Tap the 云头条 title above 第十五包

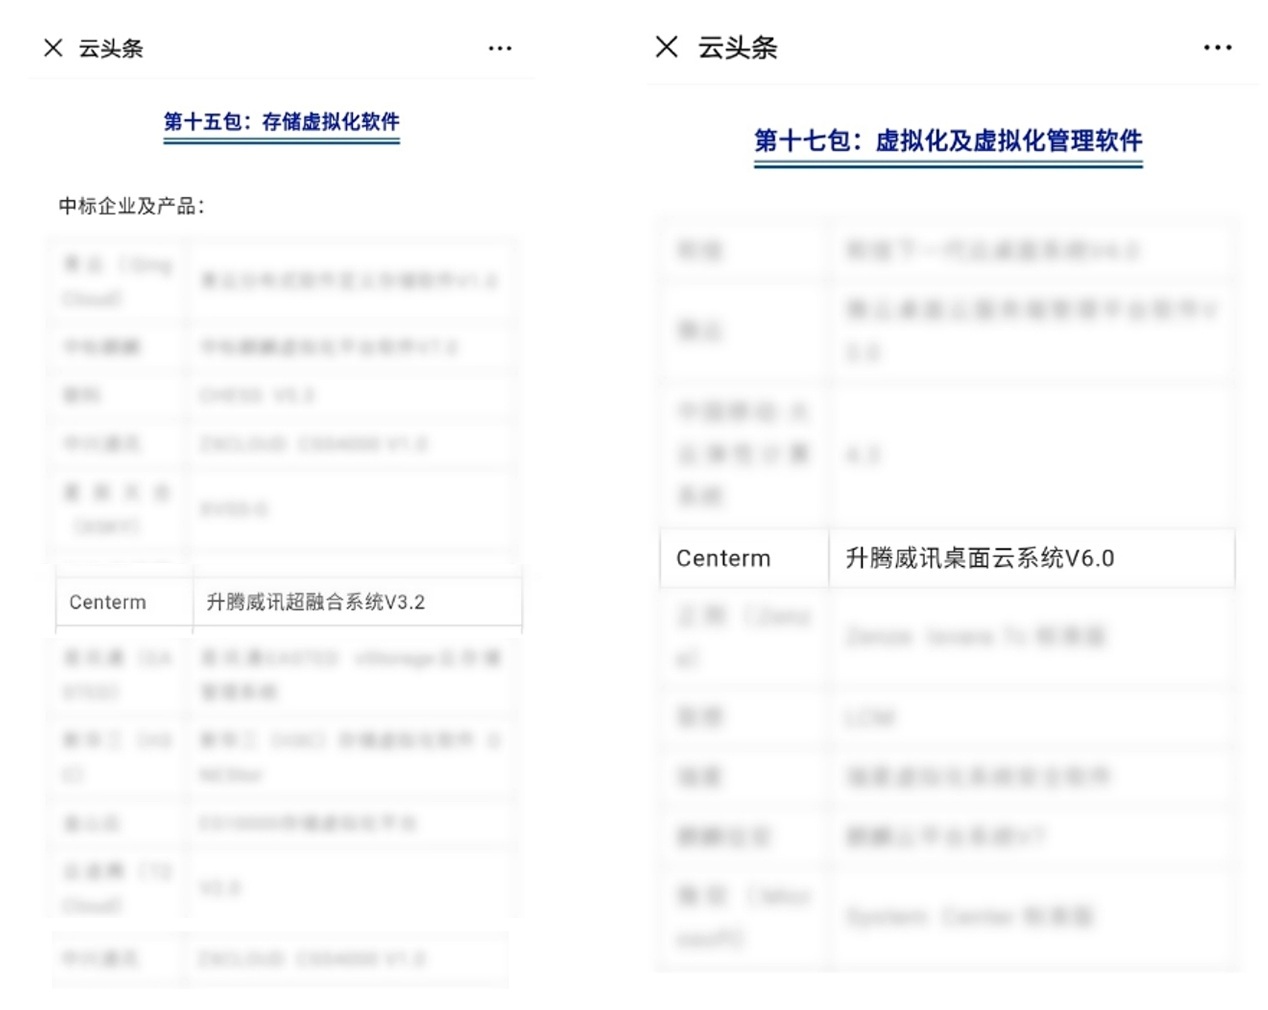(111, 48)
